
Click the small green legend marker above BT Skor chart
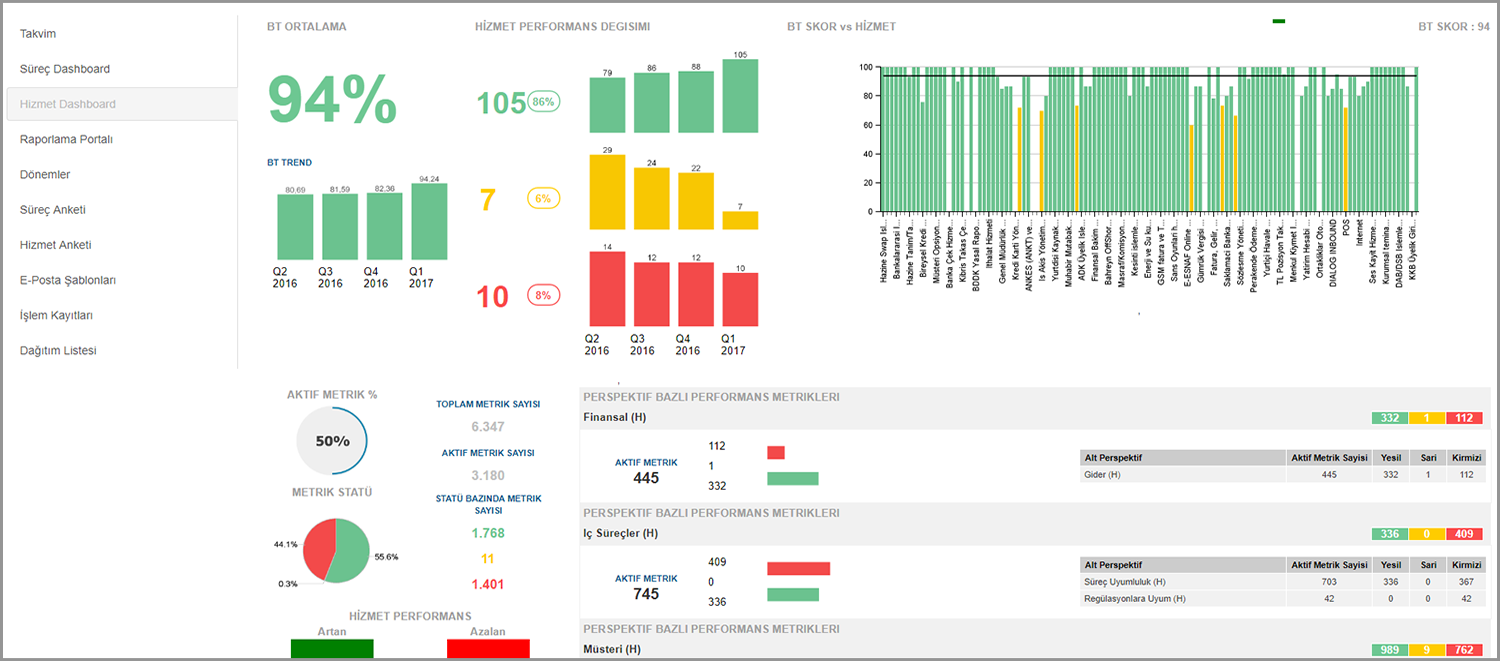[x=1278, y=21]
